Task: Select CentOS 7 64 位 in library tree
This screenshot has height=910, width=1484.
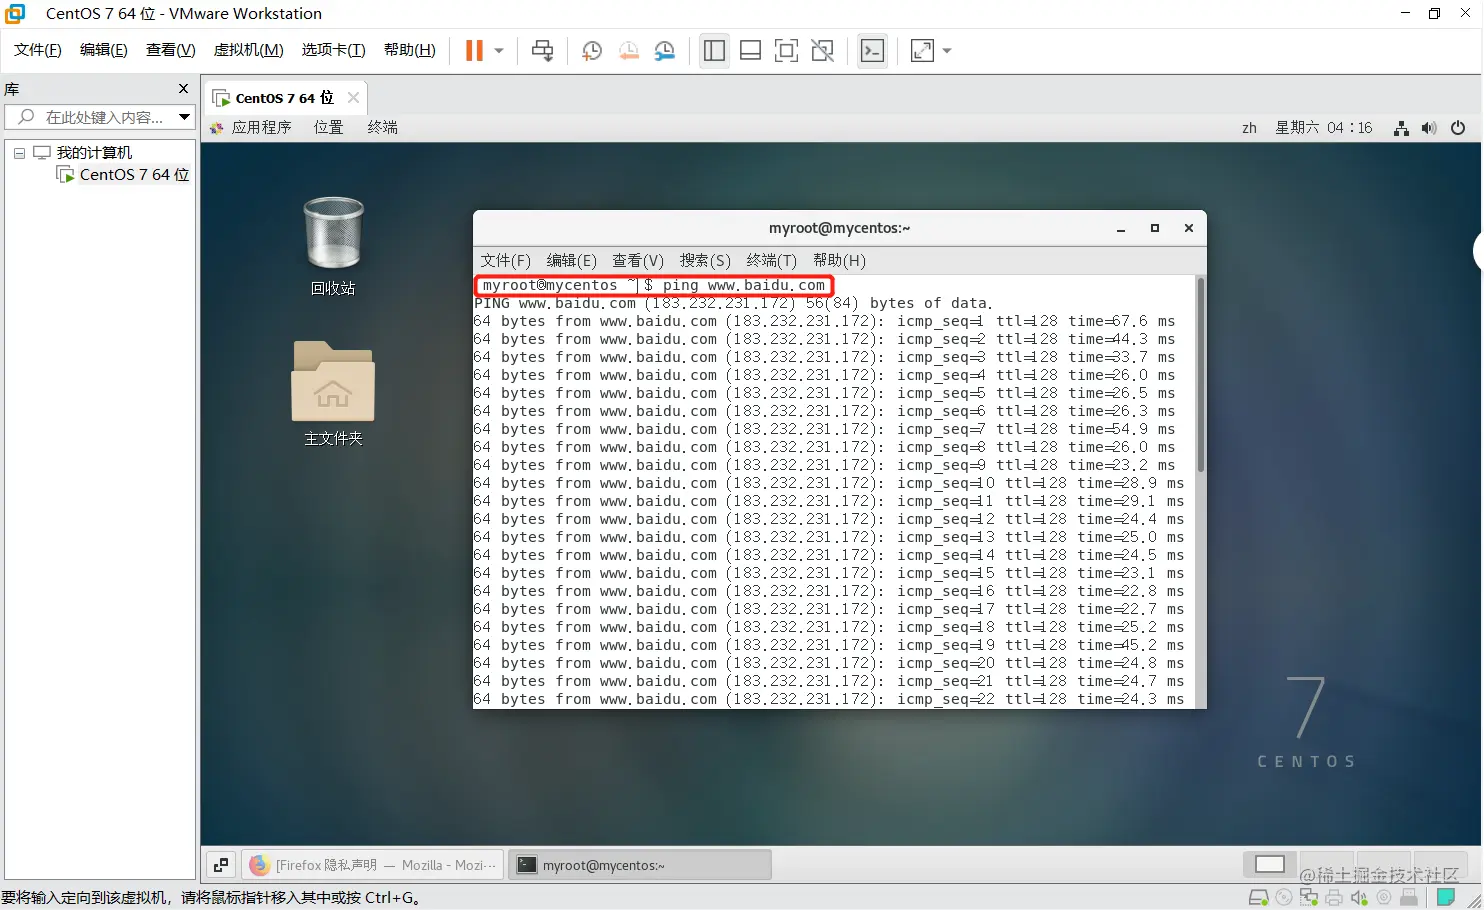Action: pyautogui.click(x=134, y=175)
